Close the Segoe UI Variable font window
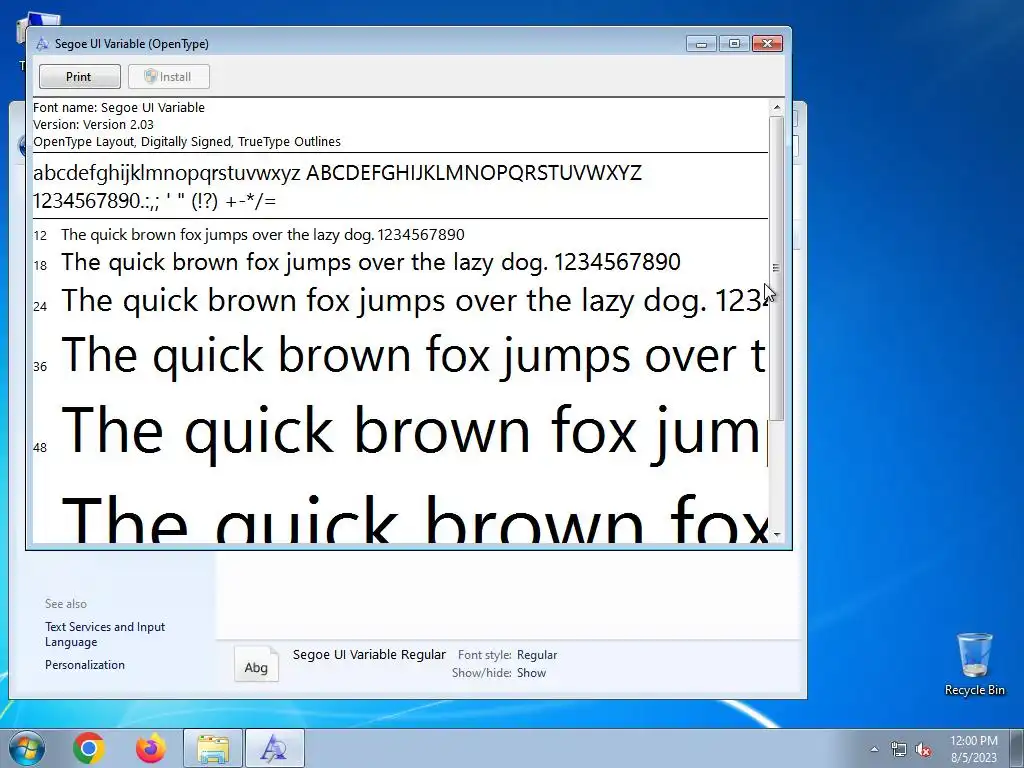The image size is (1024, 768). pyautogui.click(x=767, y=44)
